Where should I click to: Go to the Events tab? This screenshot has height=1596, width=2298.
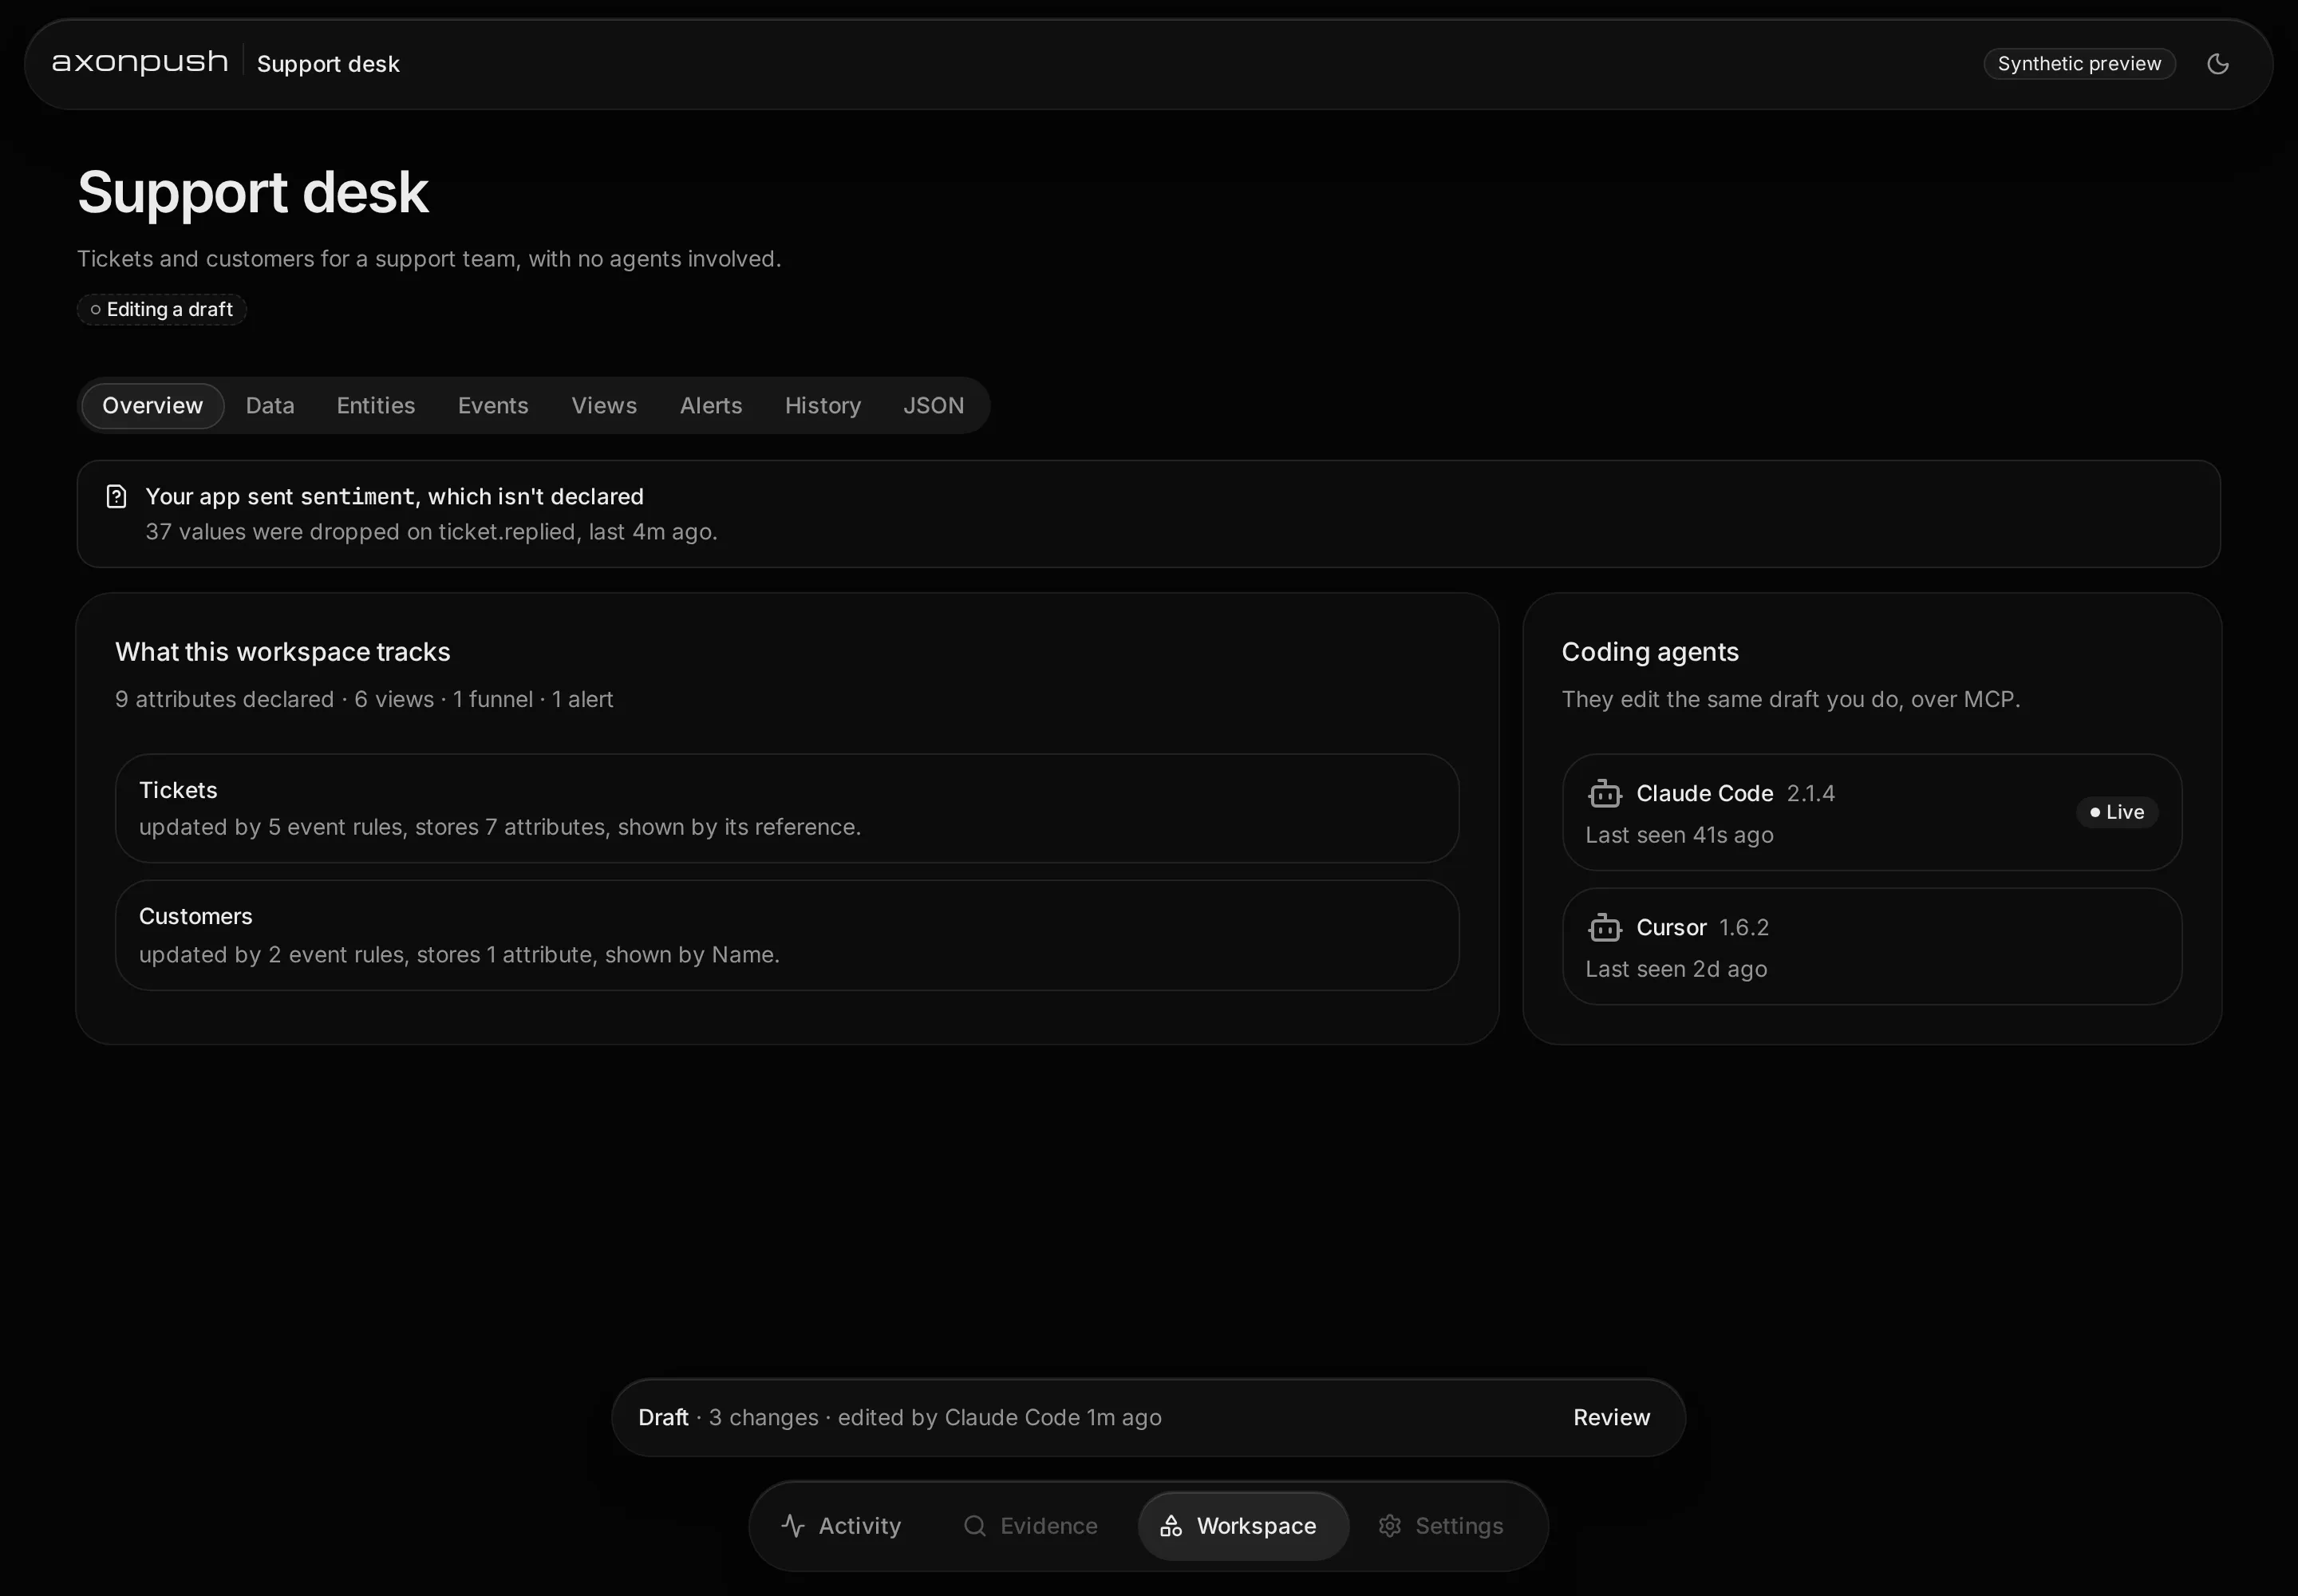[493, 405]
